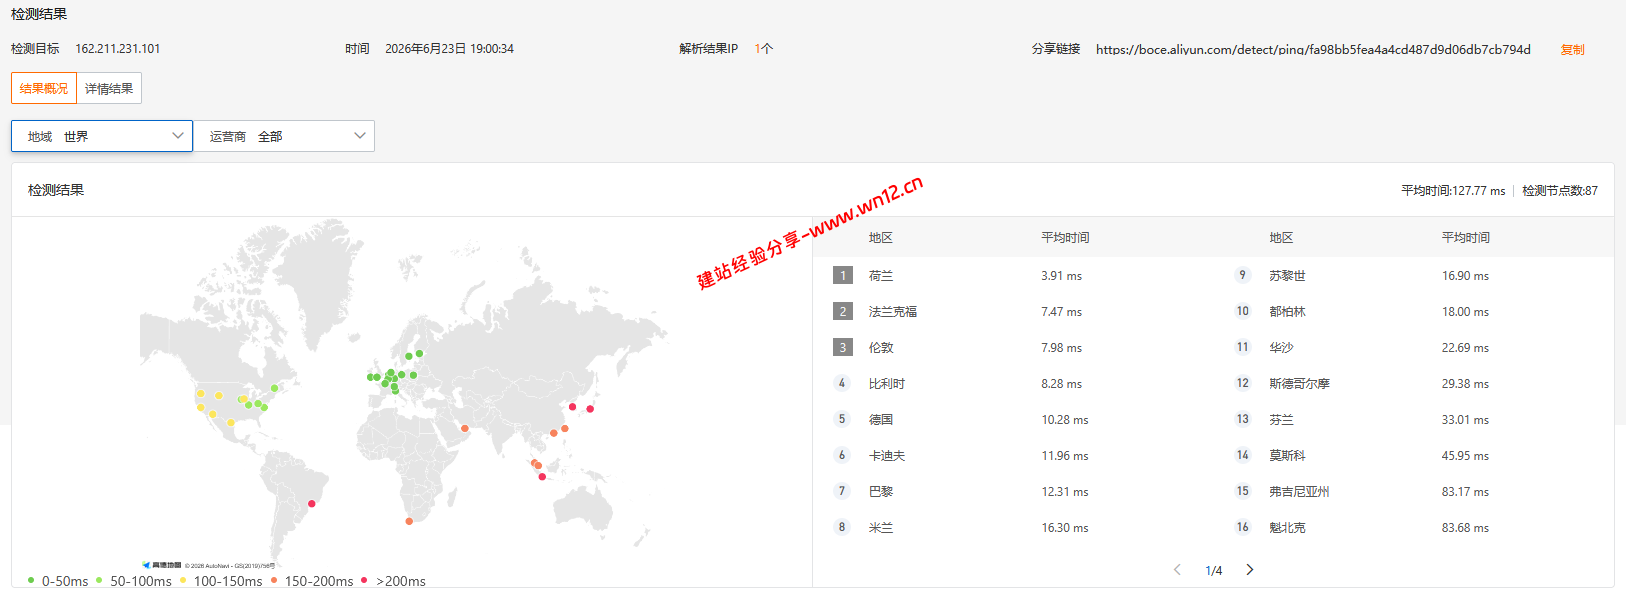Click the >200ms red legend dot
The height and width of the screenshot is (596, 1626).
(364, 580)
